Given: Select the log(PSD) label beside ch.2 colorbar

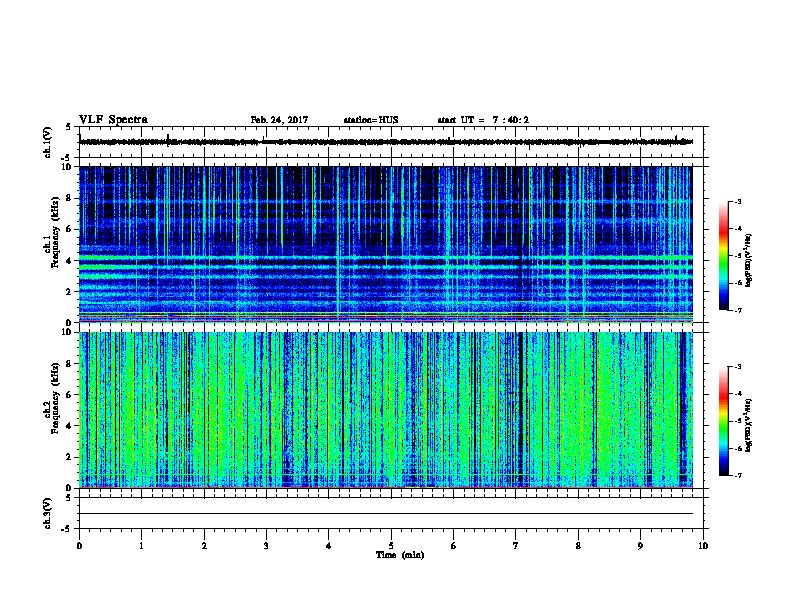Looking at the screenshot, I should (x=749, y=425).
